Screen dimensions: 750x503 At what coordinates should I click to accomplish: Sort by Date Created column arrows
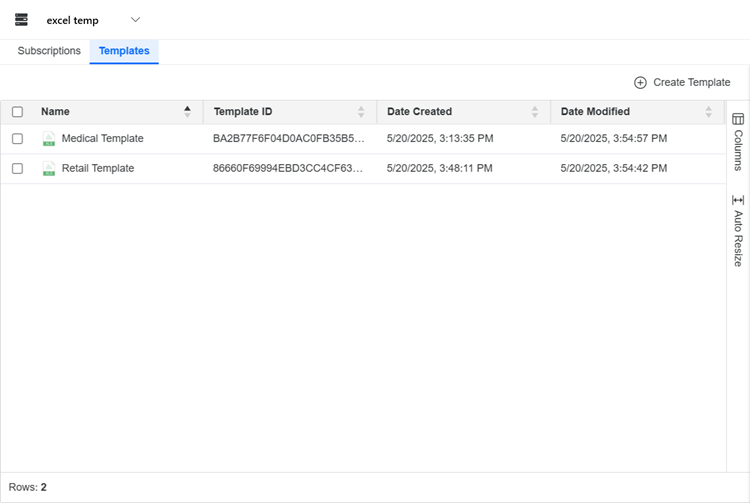(535, 112)
